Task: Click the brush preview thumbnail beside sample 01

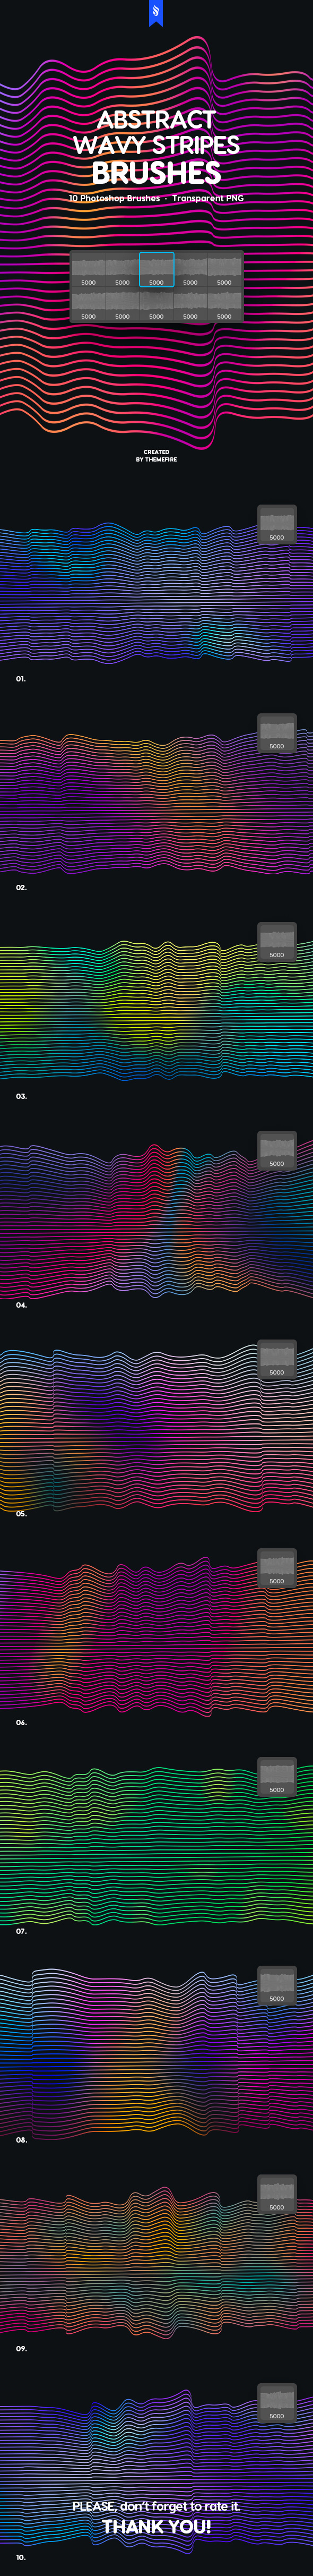Action: pyautogui.click(x=277, y=524)
